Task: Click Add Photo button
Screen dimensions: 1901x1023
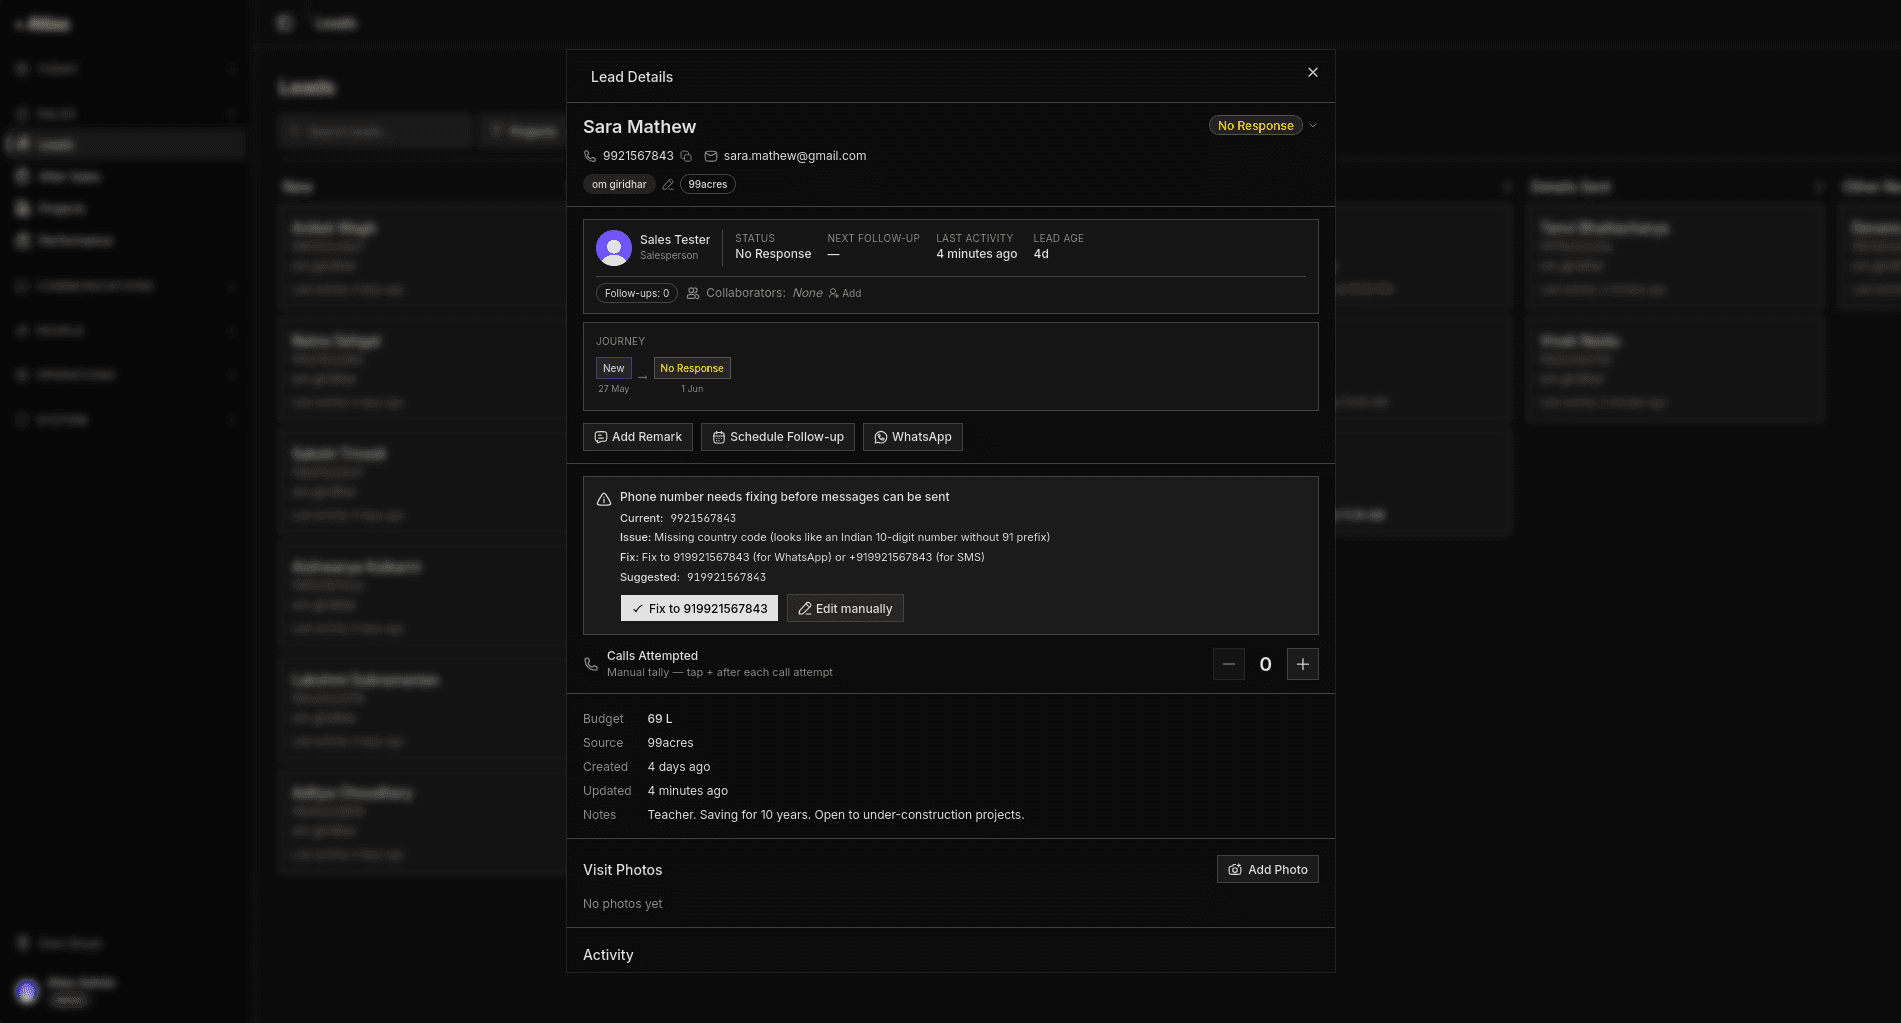Action: point(1268,869)
